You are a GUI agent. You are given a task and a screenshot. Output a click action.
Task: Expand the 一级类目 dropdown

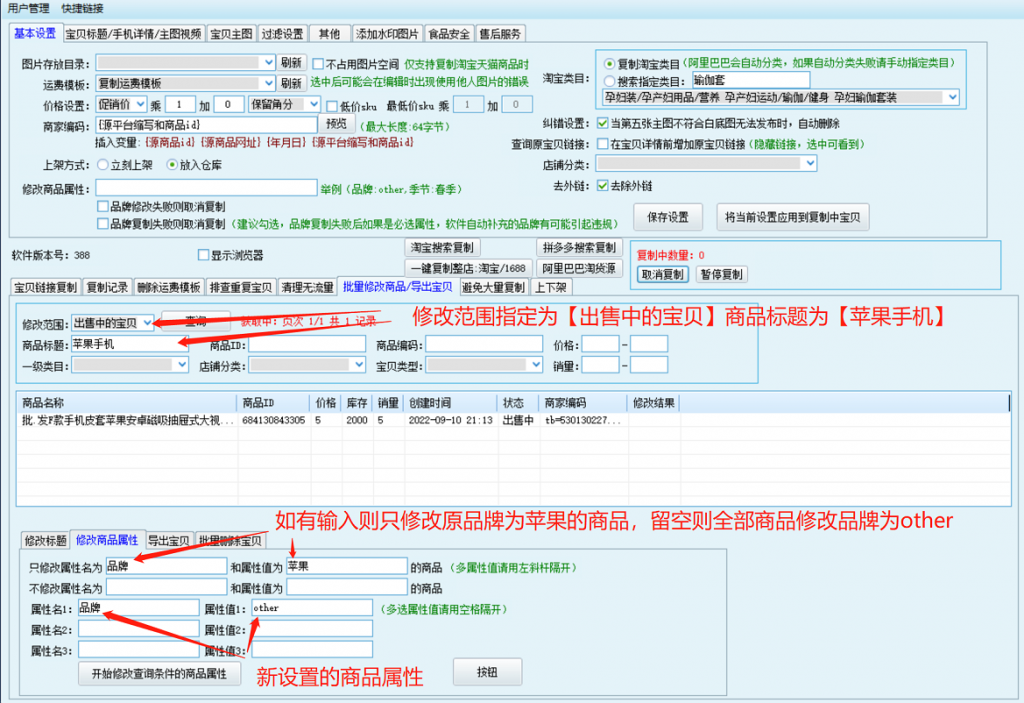point(182,365)
